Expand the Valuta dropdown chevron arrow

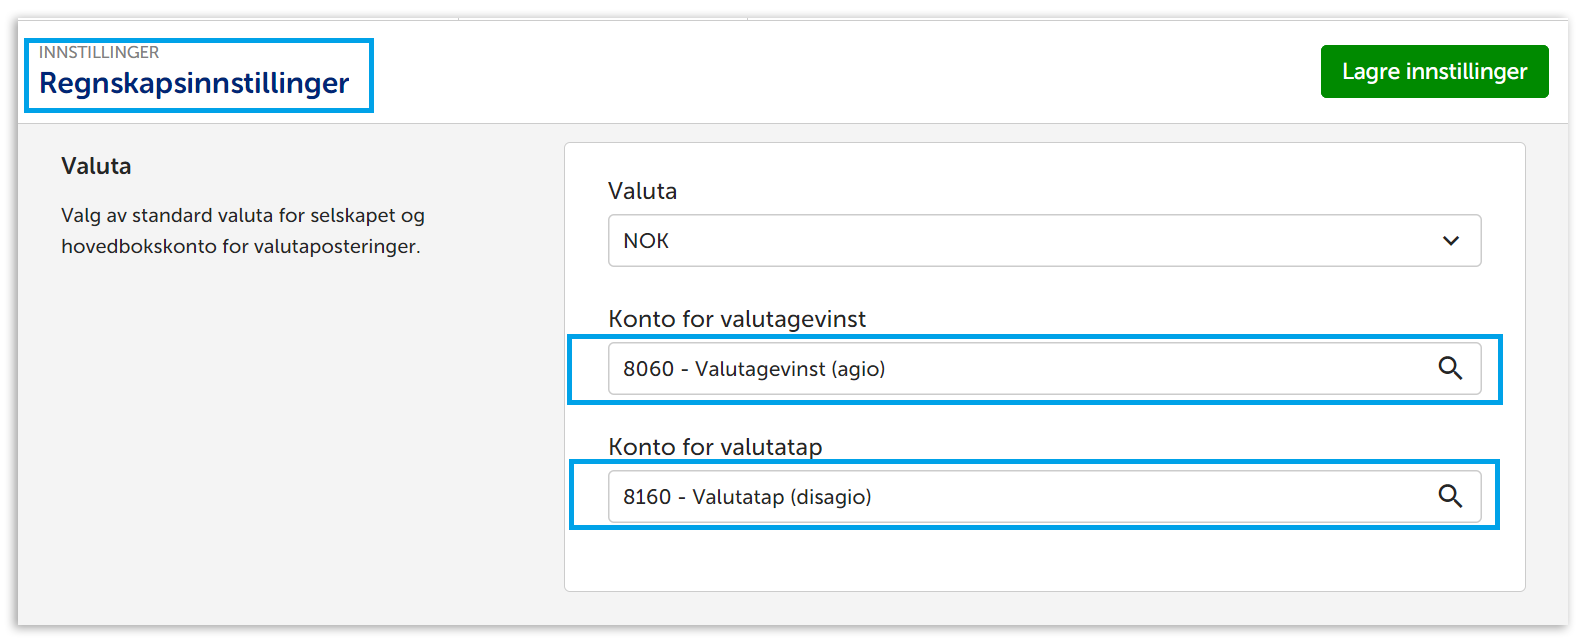point(1450,241)
